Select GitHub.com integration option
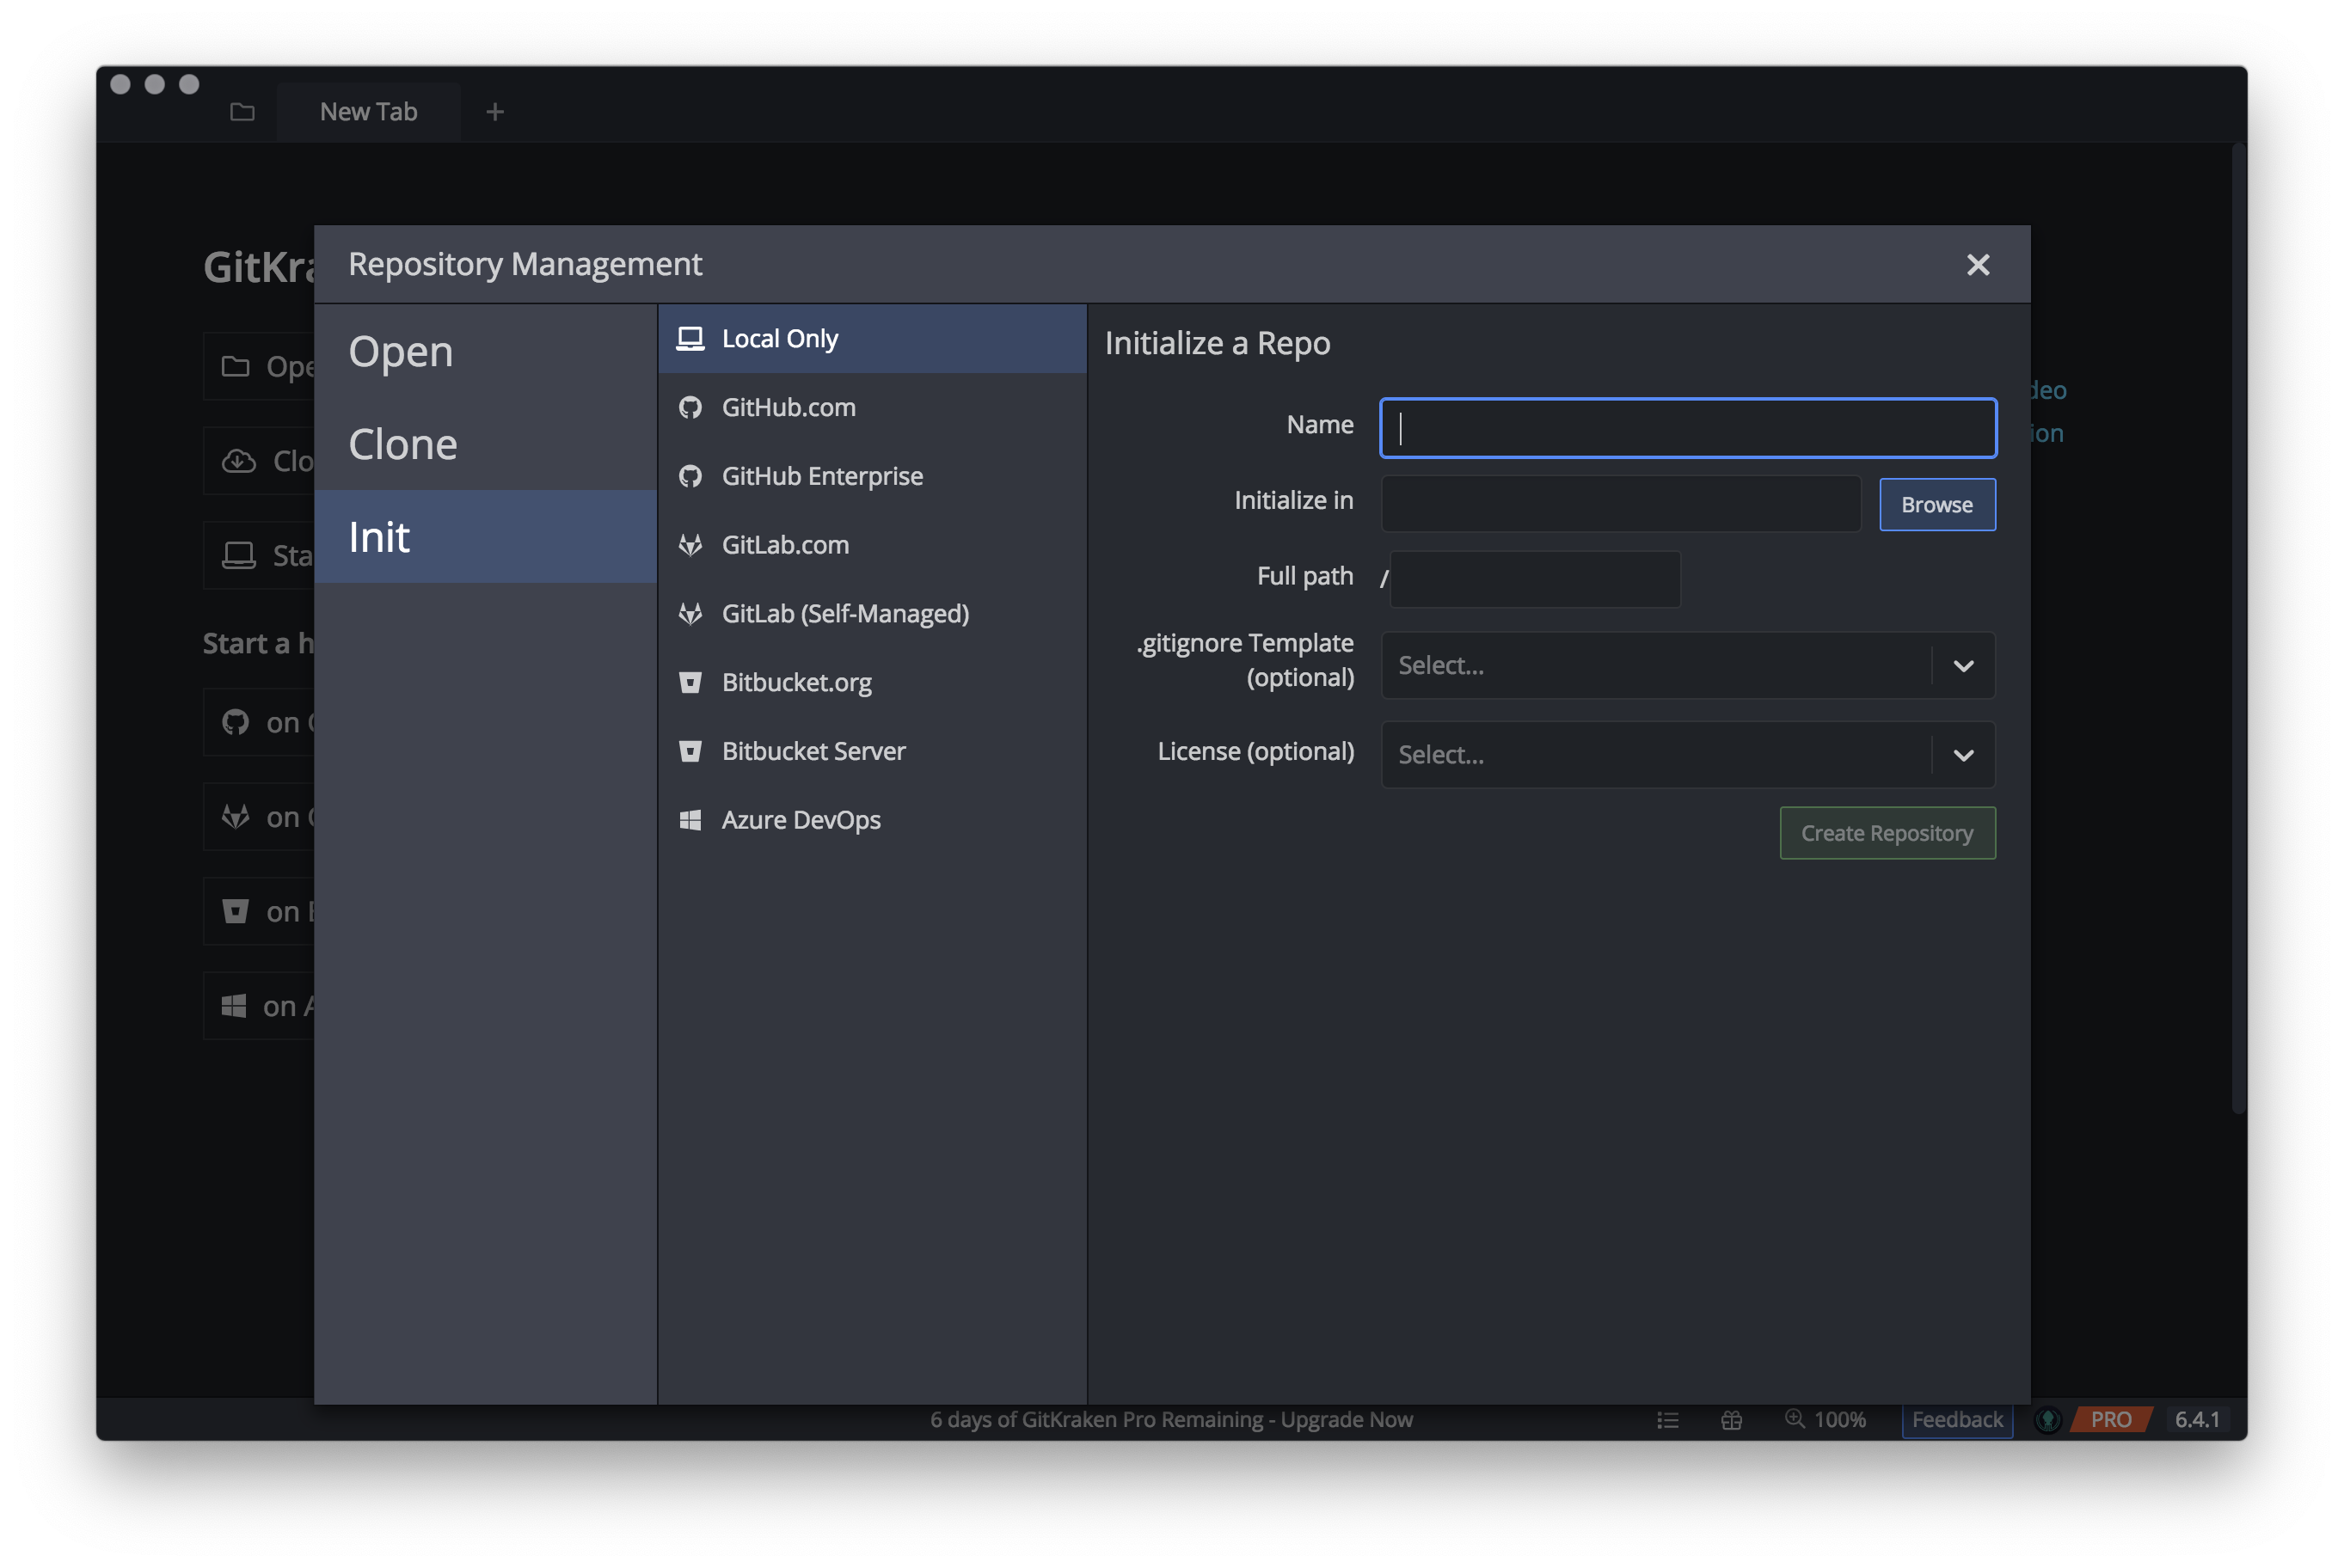Viewport: 2344px width, 1568px height. pos(788,408)
